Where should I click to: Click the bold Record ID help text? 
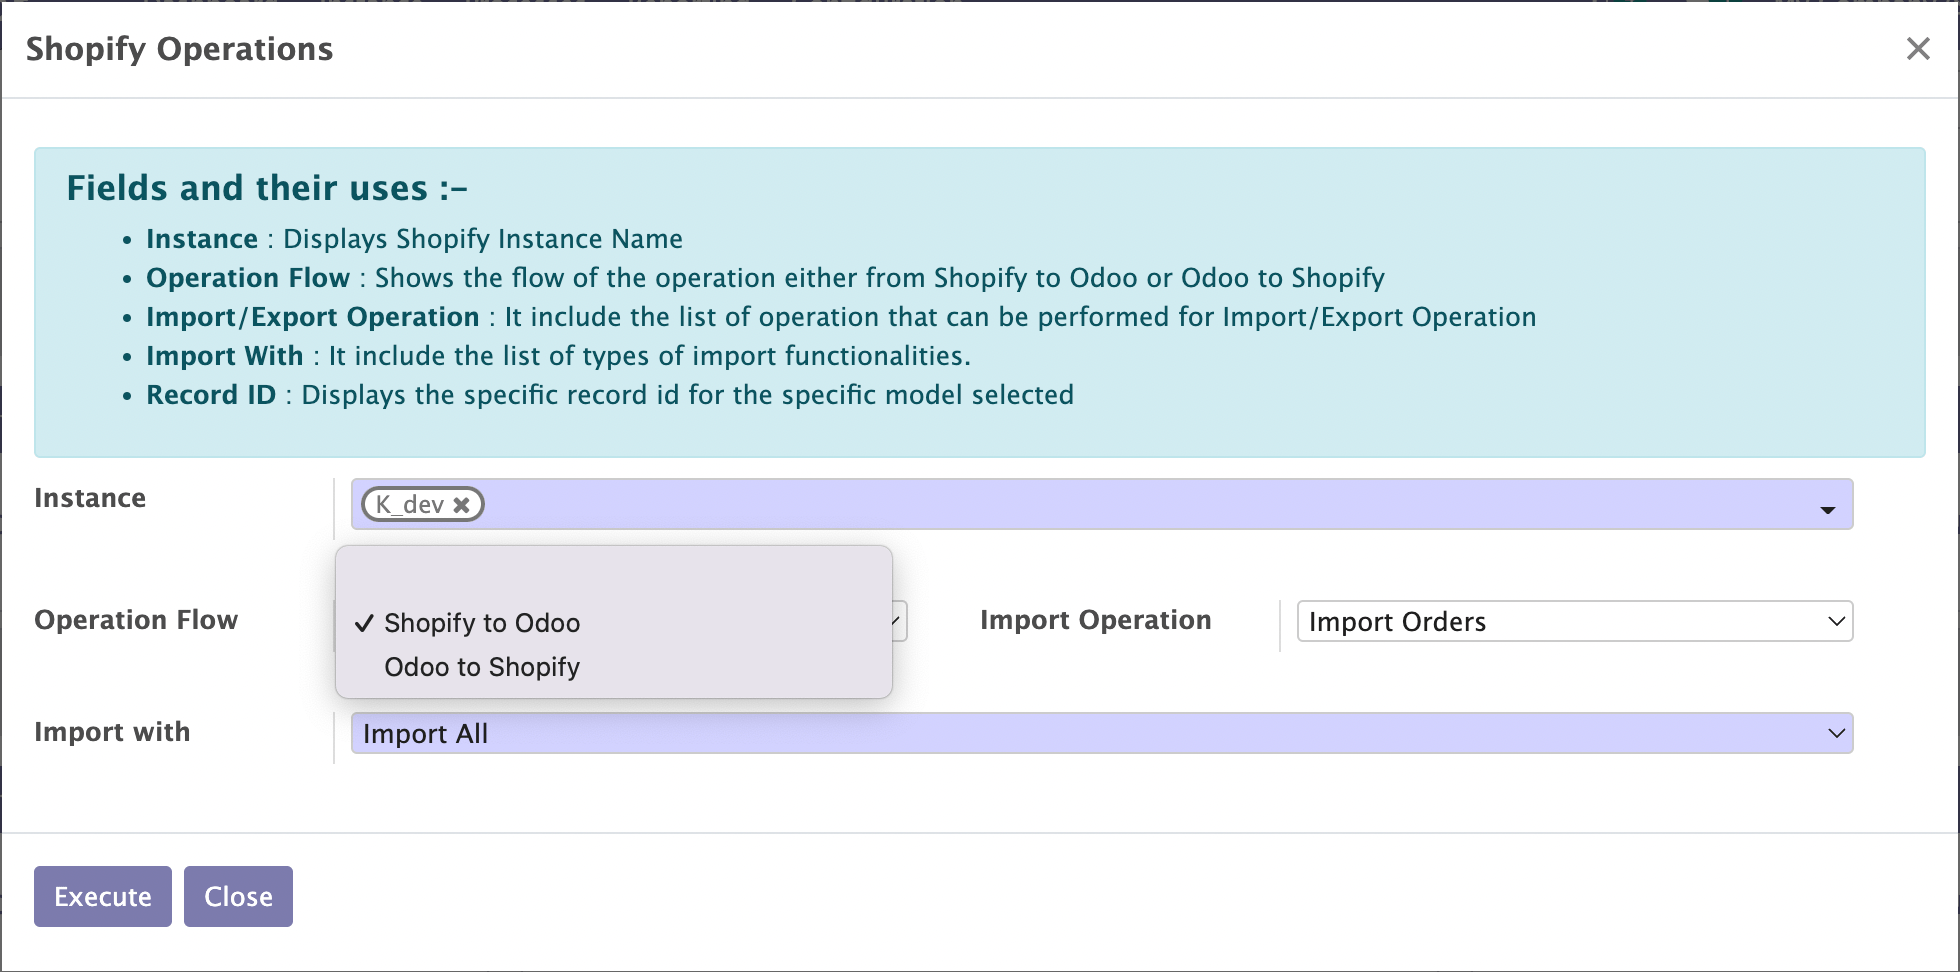click(x=211, y=395)
